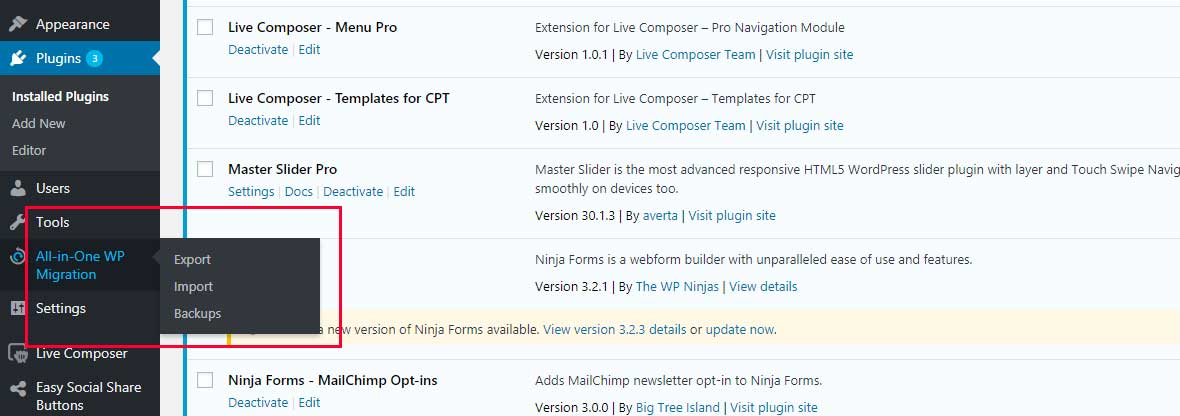
Task: Choose Export from the migration submenu
Action: [192, 260]
